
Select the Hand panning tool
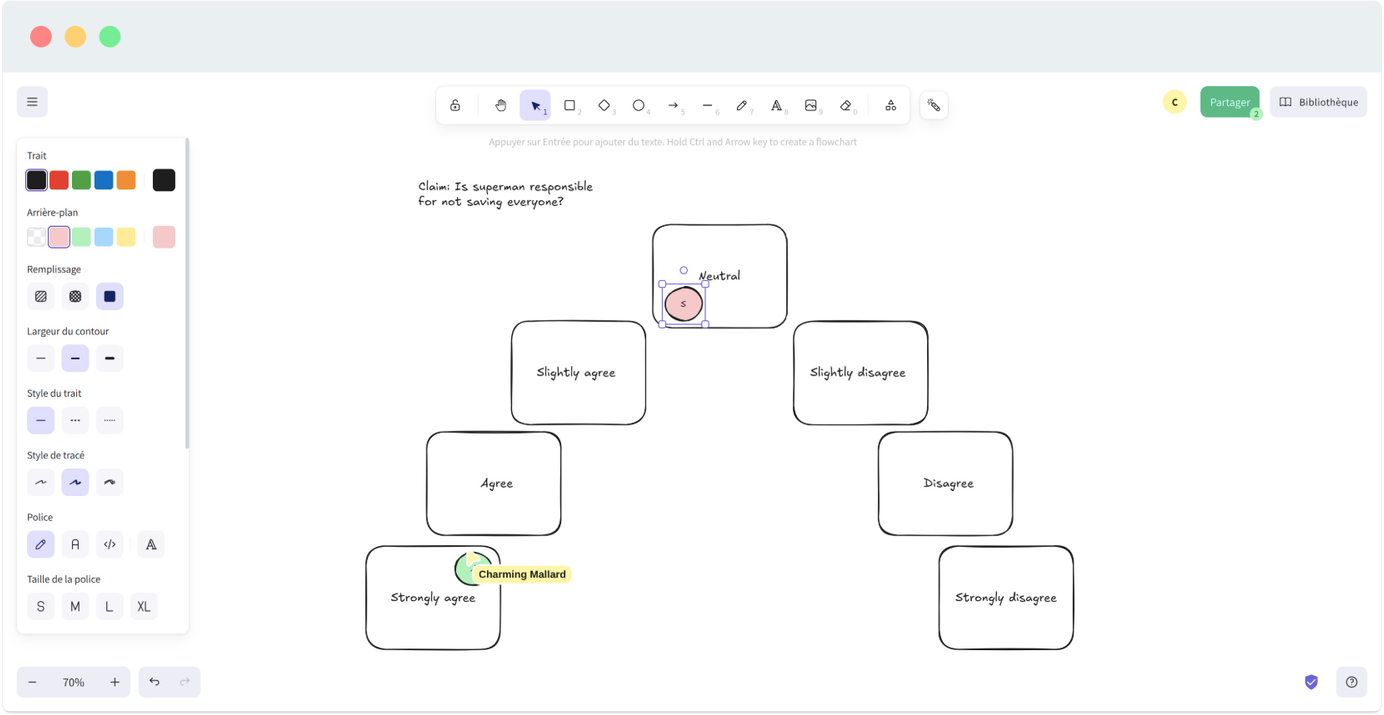[x=501, y=105]
